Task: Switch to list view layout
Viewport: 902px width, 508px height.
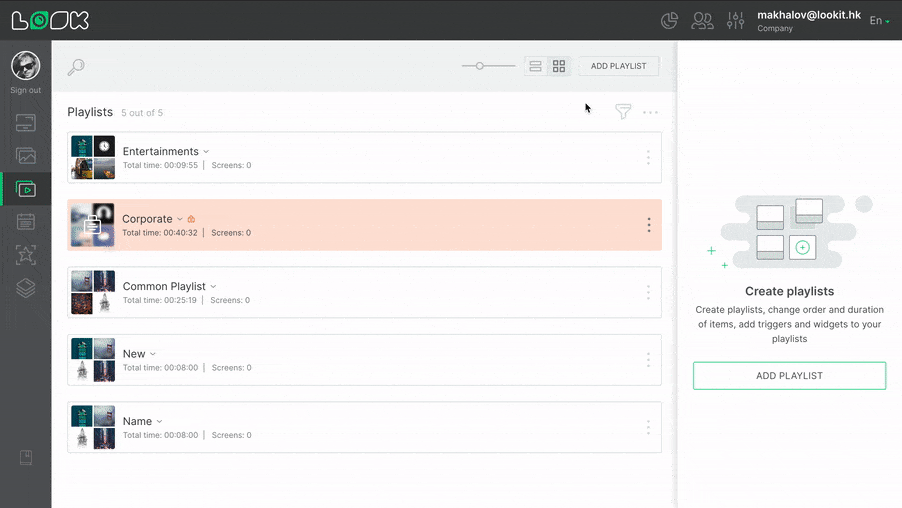Action: click(x=535, y=66)
